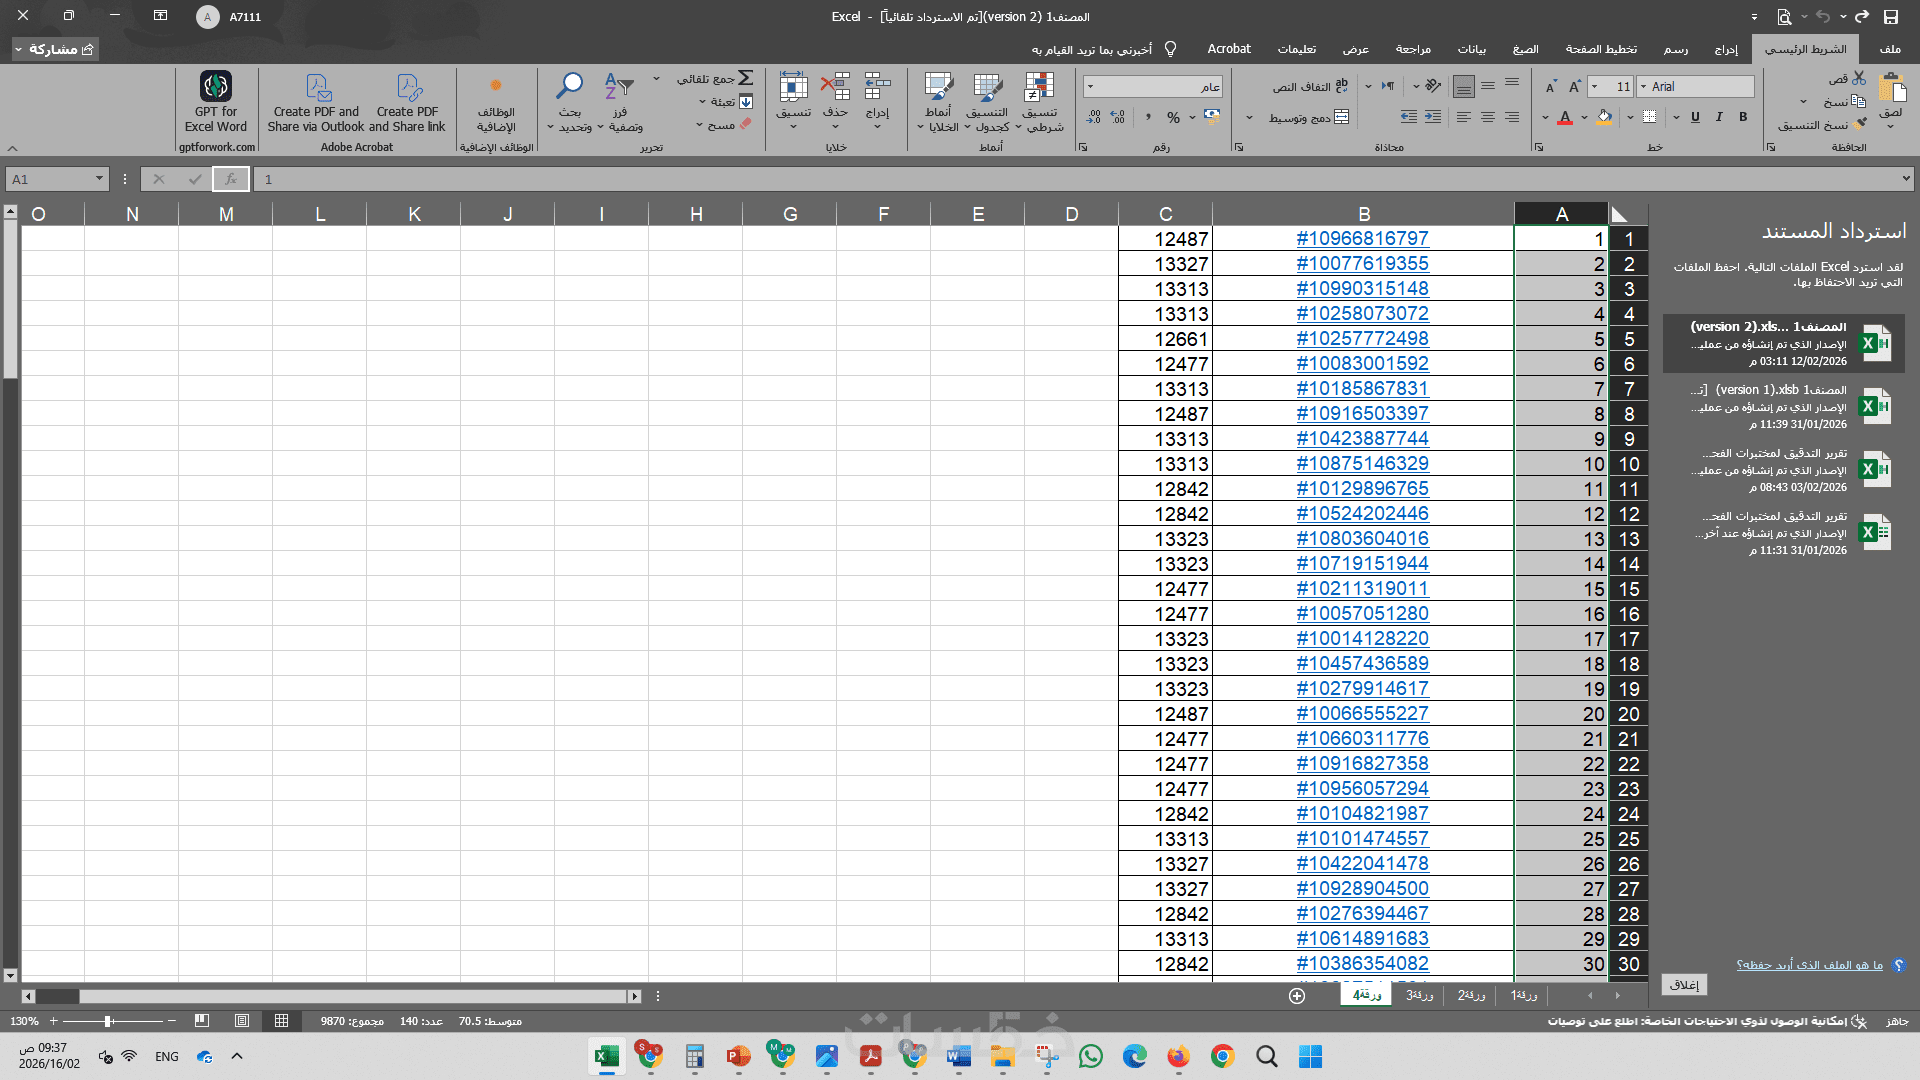This screenshot has height=1080, width=1920.
Task: Toggle Bold formatting
Action: pos(1743,117)
